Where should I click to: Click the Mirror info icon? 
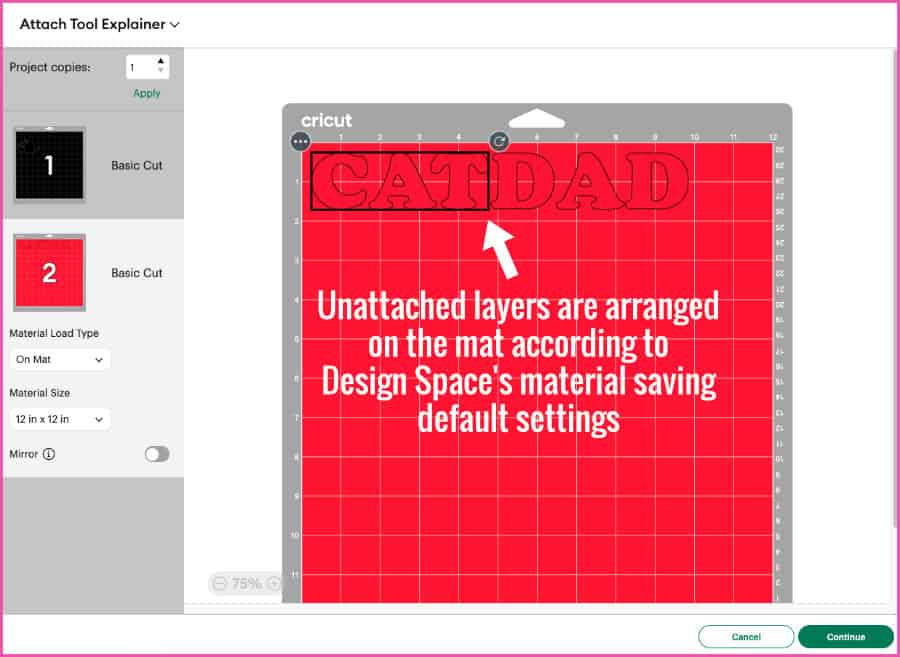[49, 454]
